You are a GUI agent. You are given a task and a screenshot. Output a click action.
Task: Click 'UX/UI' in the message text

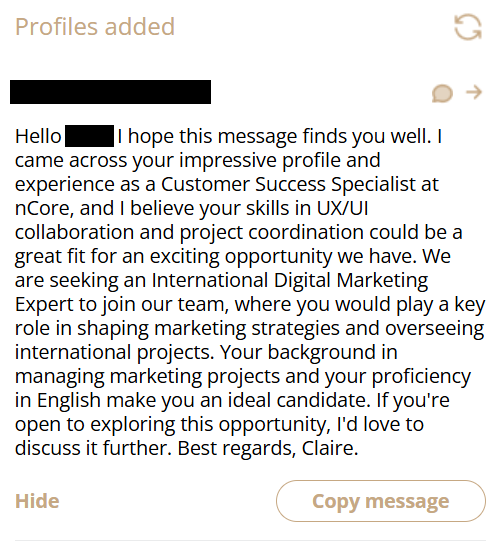coord(342,208)
